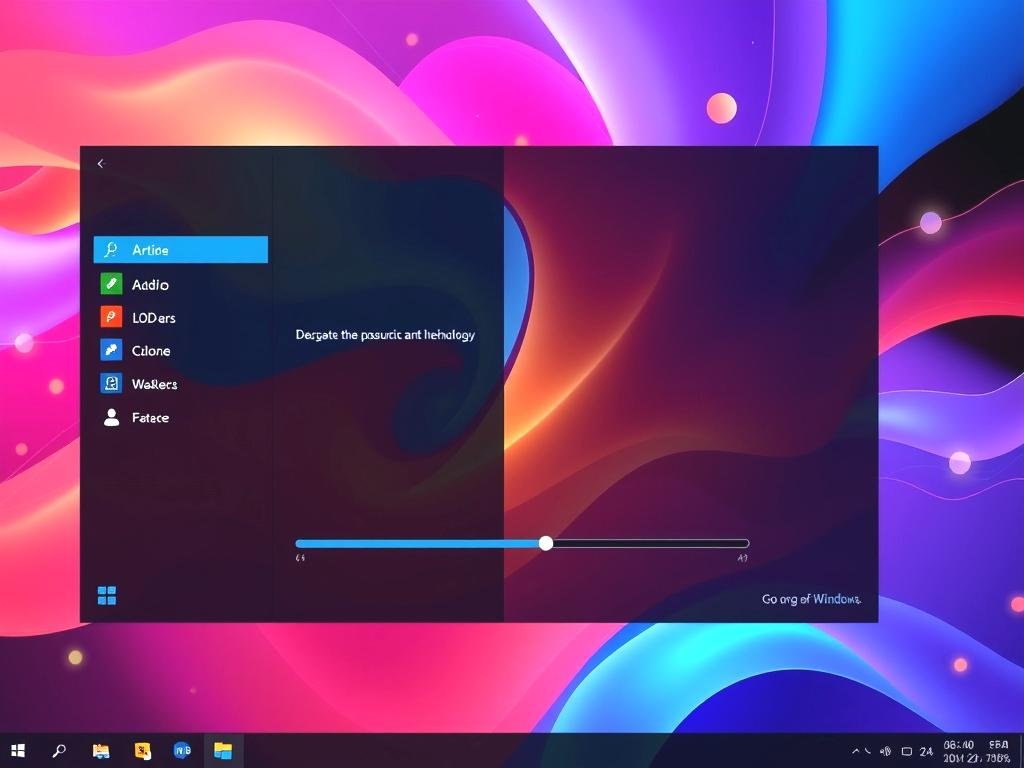The height and width of the screenshot is (768, 1024).
Task: Expand the system tray hidden icons chevron
Action: pos(856,751)
